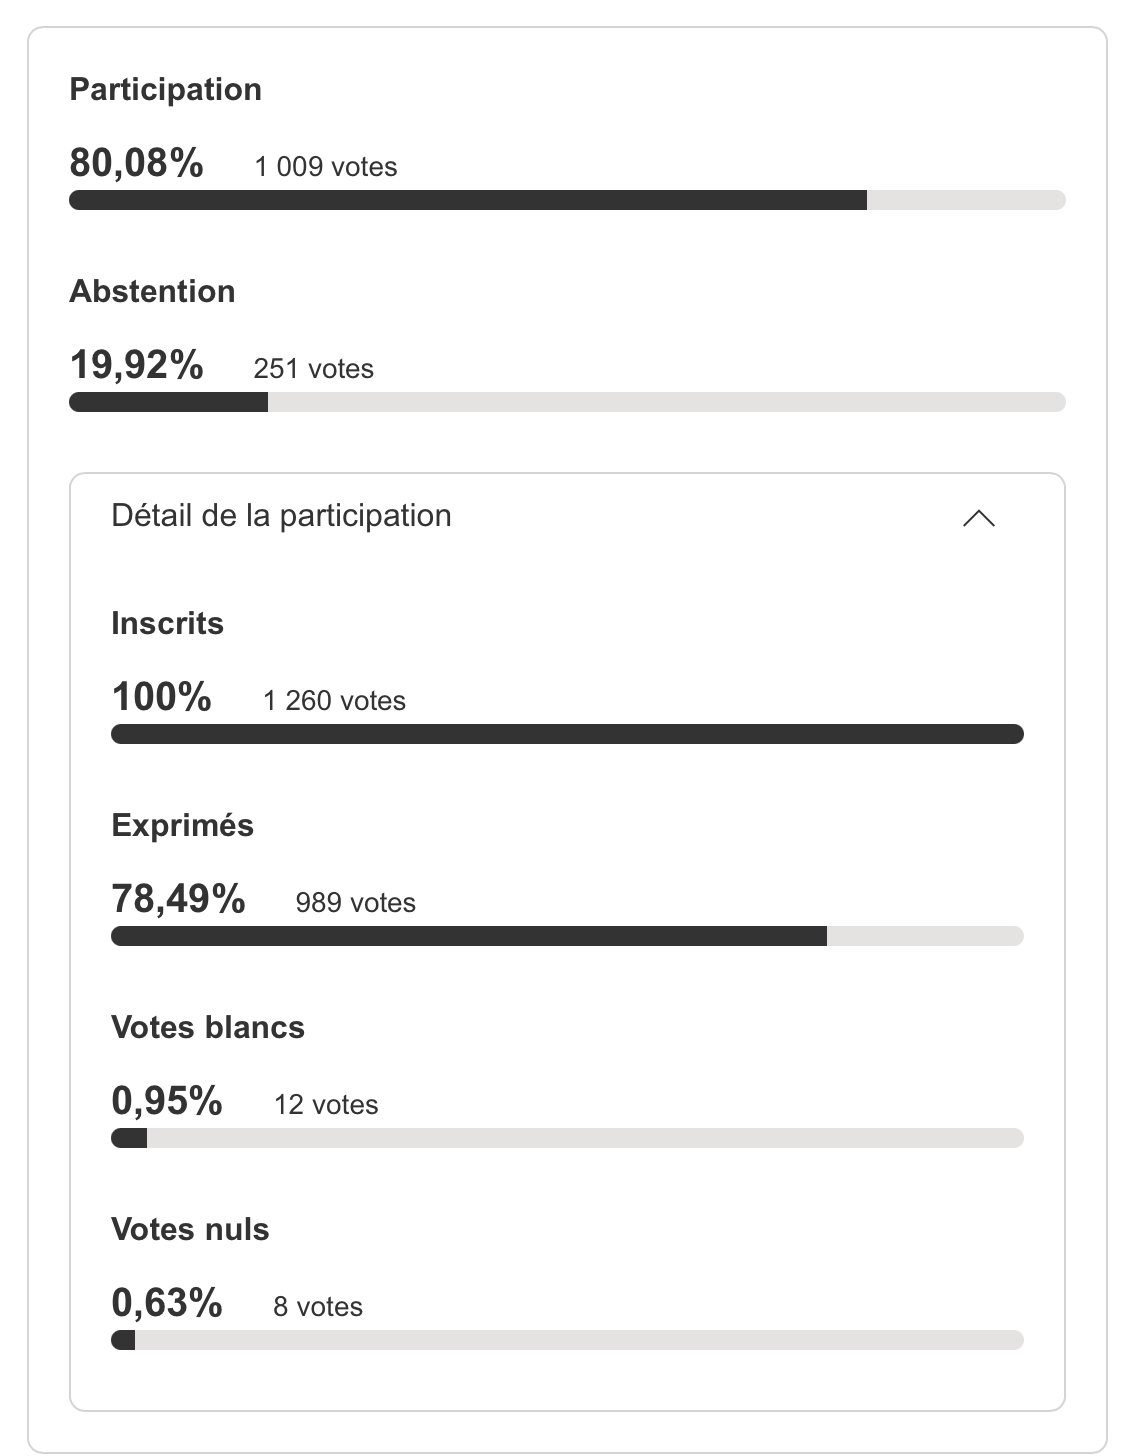Select the 80,08% participation figure
Screen dimensions: 1132x1456
coord(137,163)
